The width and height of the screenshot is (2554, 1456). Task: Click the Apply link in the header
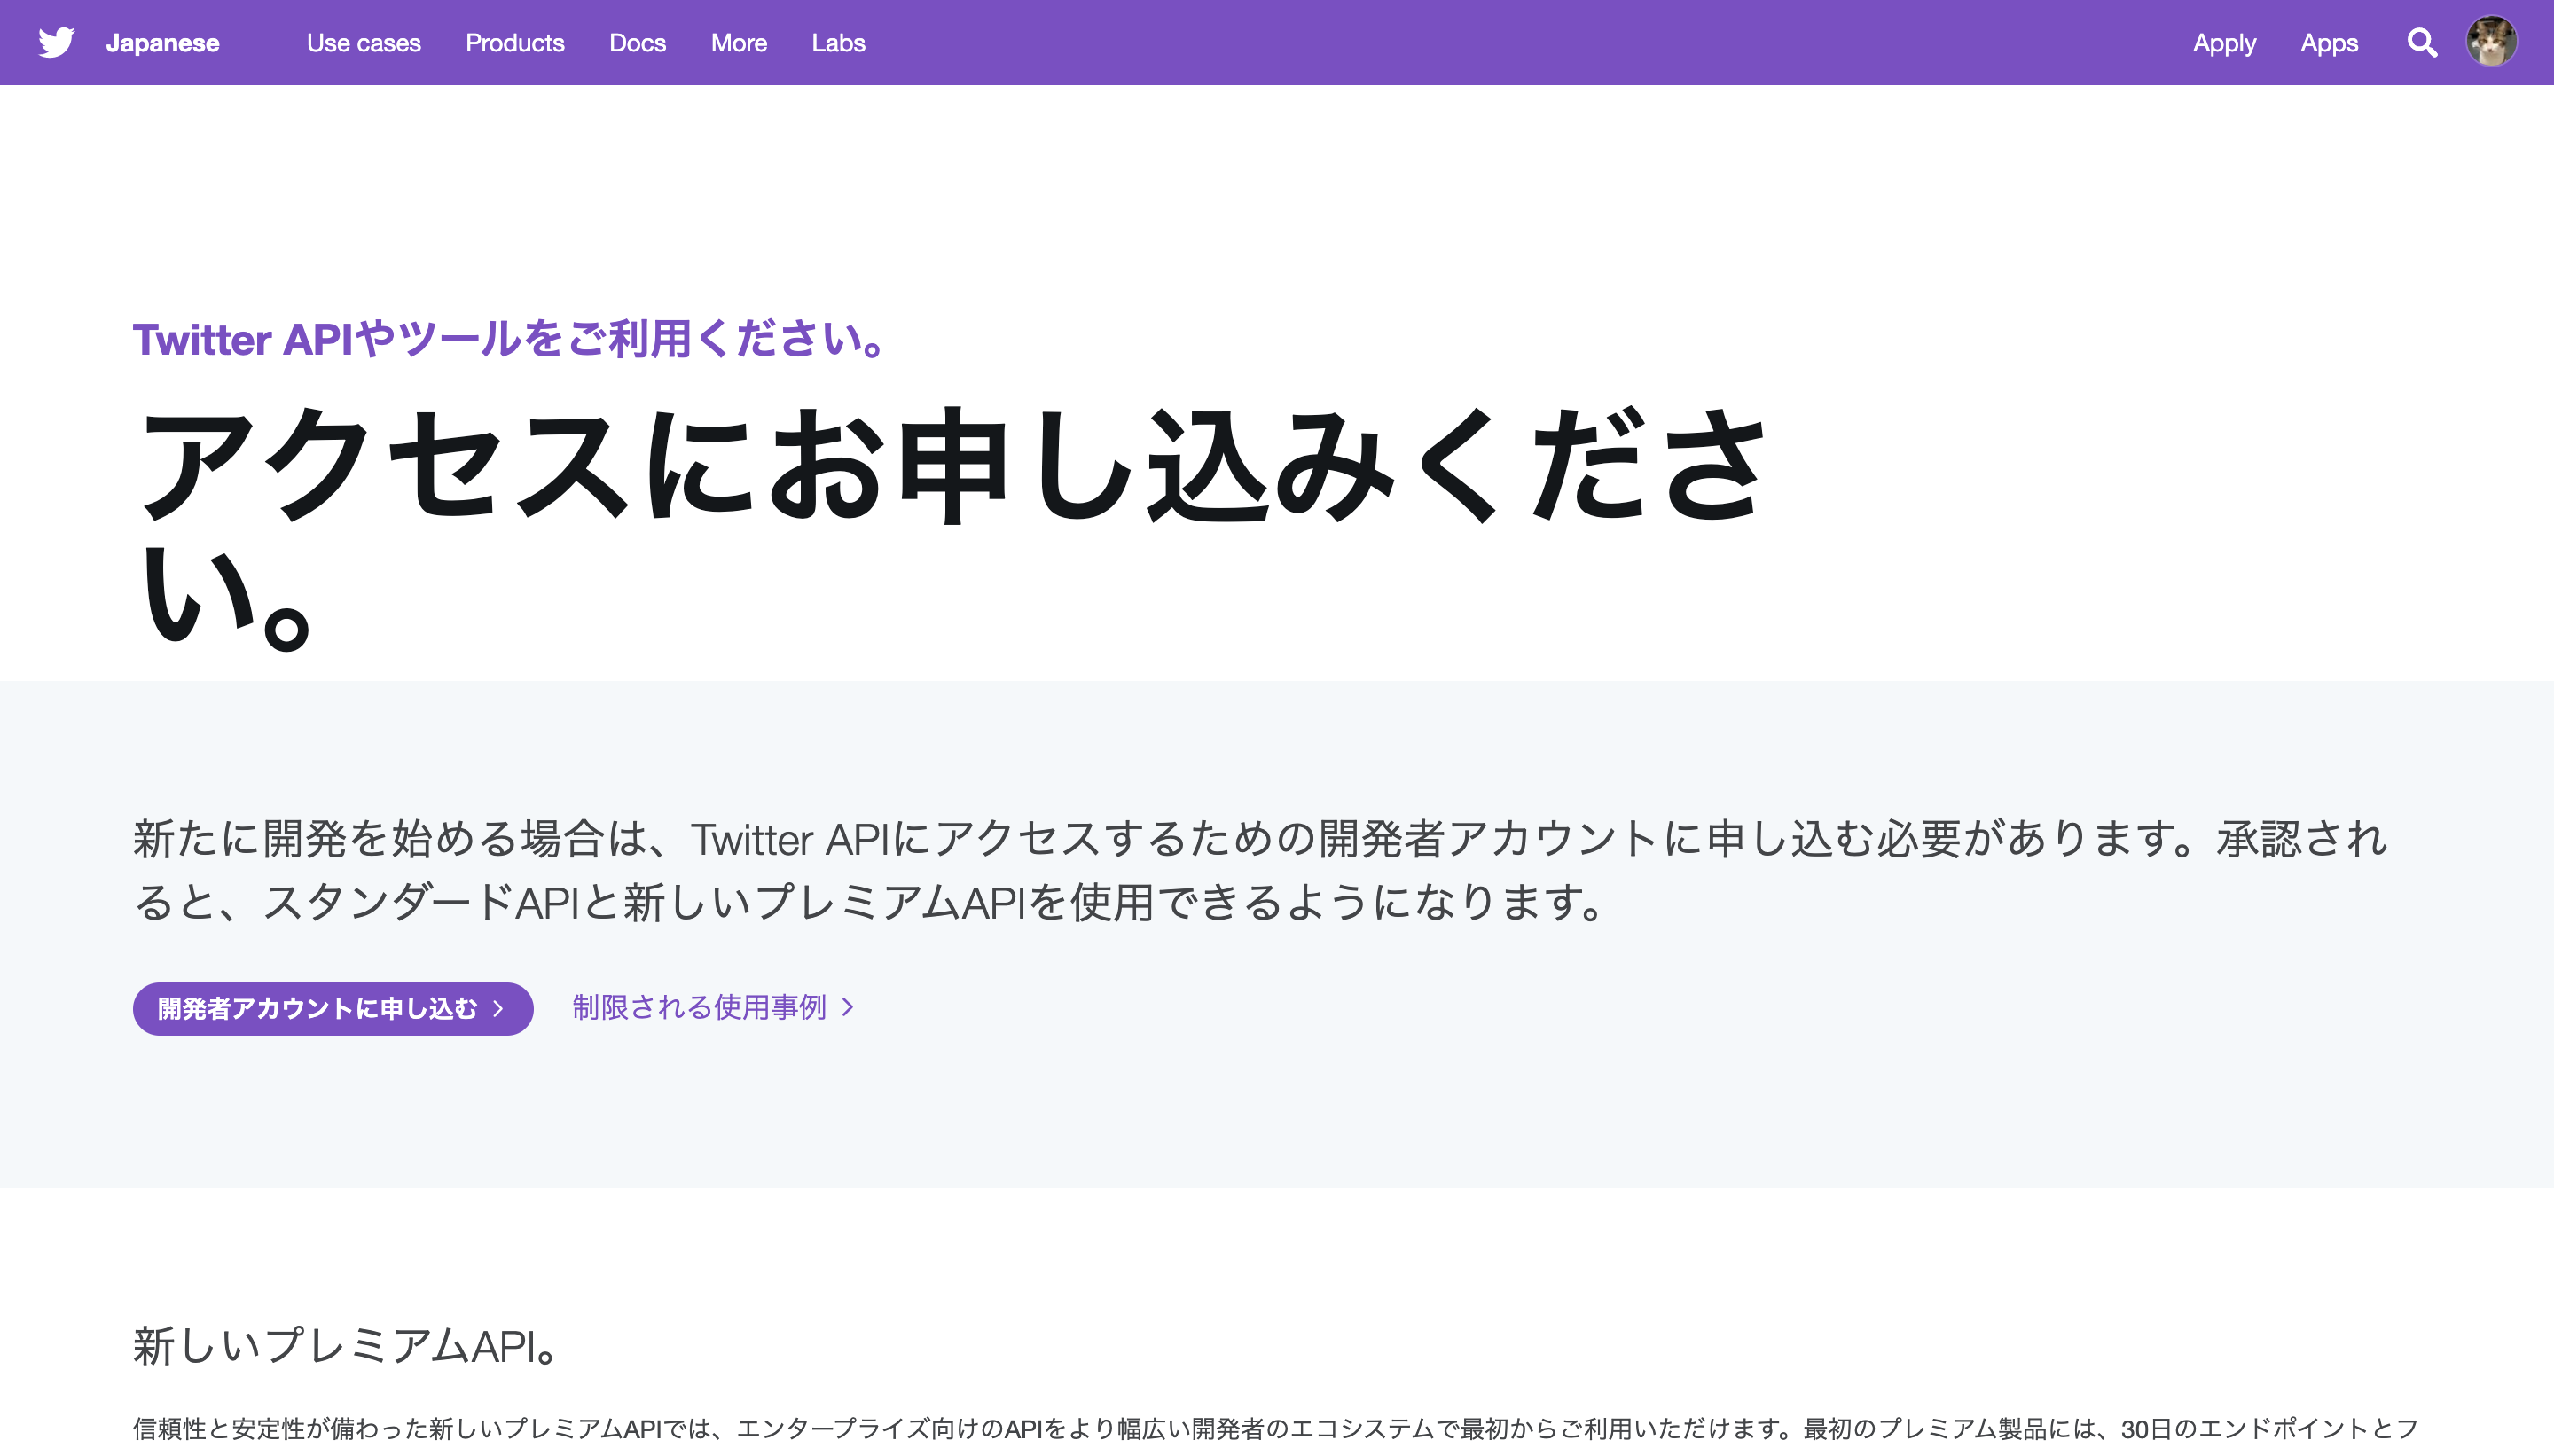click(x=2224, y=43)
